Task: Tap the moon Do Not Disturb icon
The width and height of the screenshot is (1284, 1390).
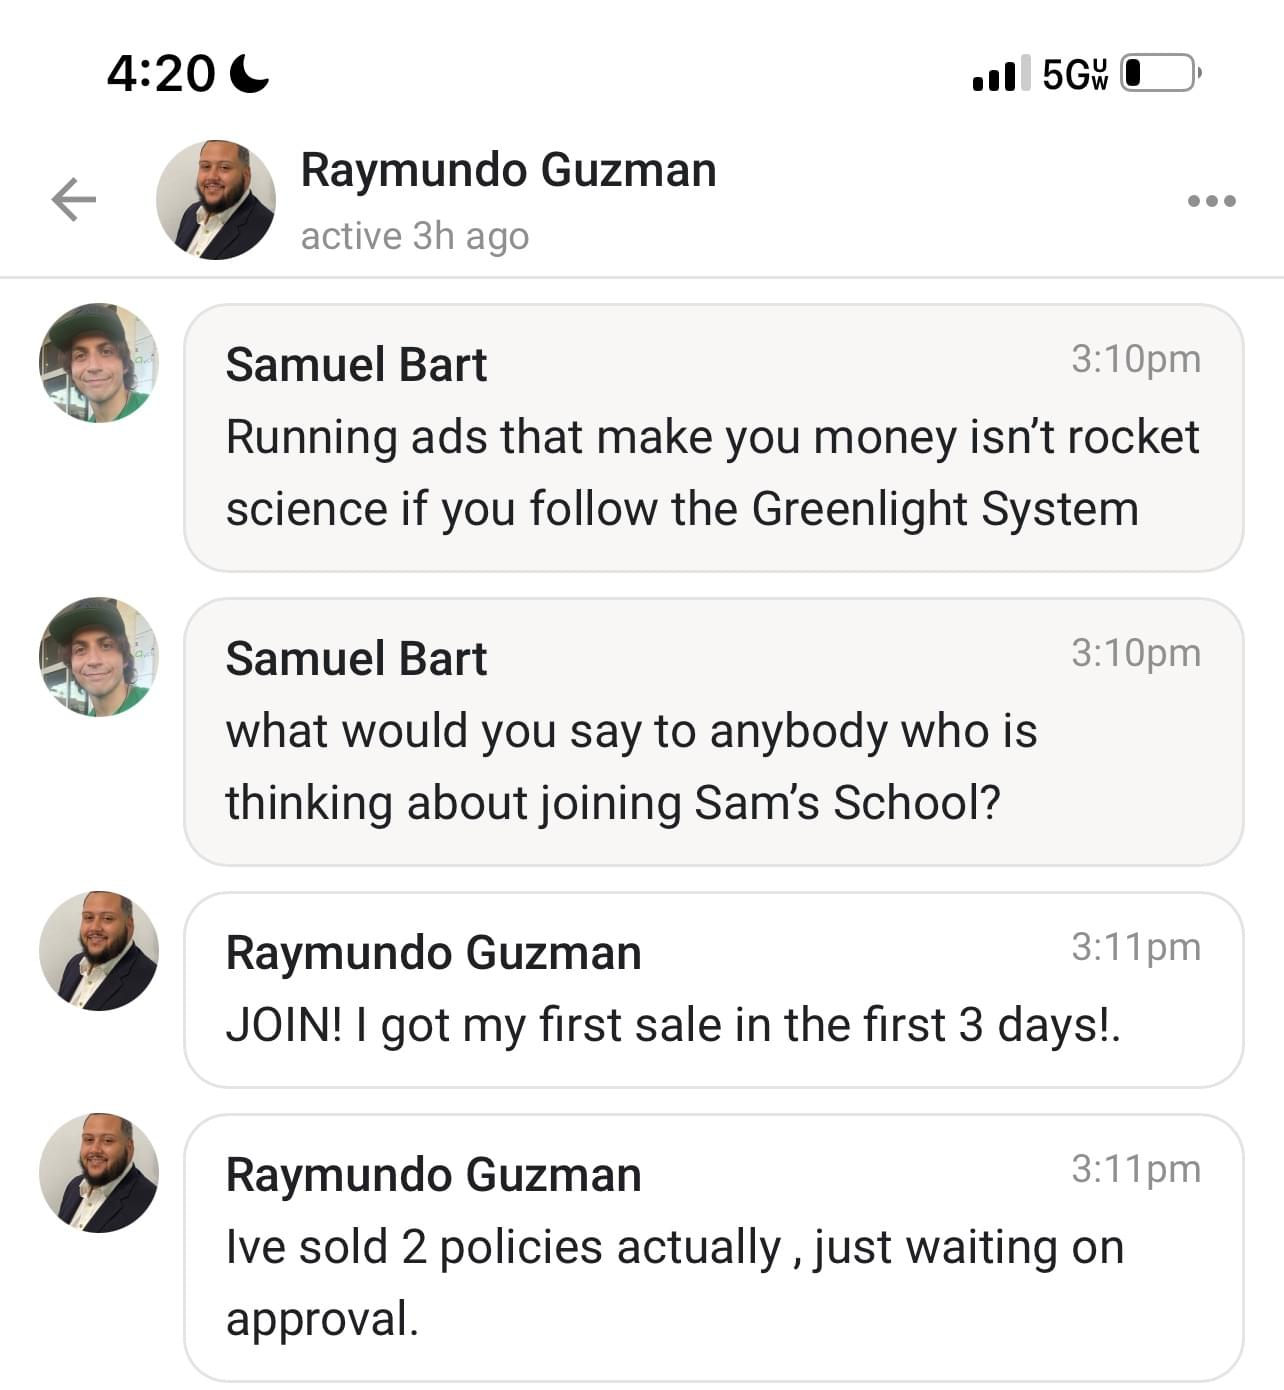Action: pyautogui.click(x=249, y=73)
